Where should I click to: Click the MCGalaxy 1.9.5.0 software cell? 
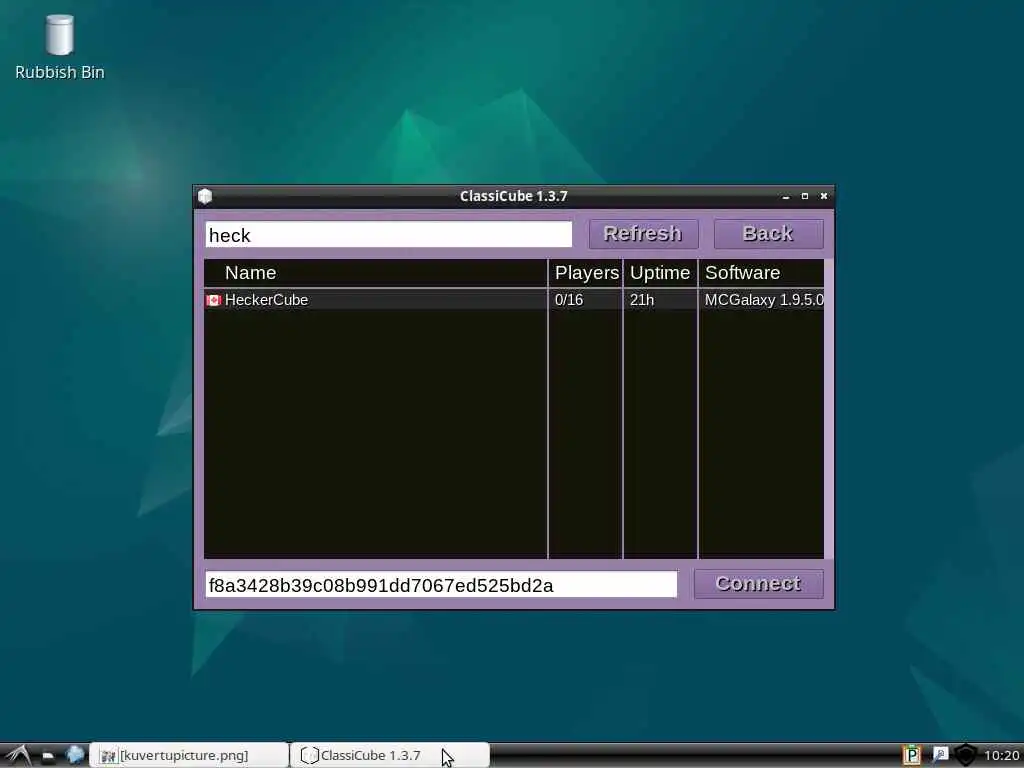click(763, 300)
